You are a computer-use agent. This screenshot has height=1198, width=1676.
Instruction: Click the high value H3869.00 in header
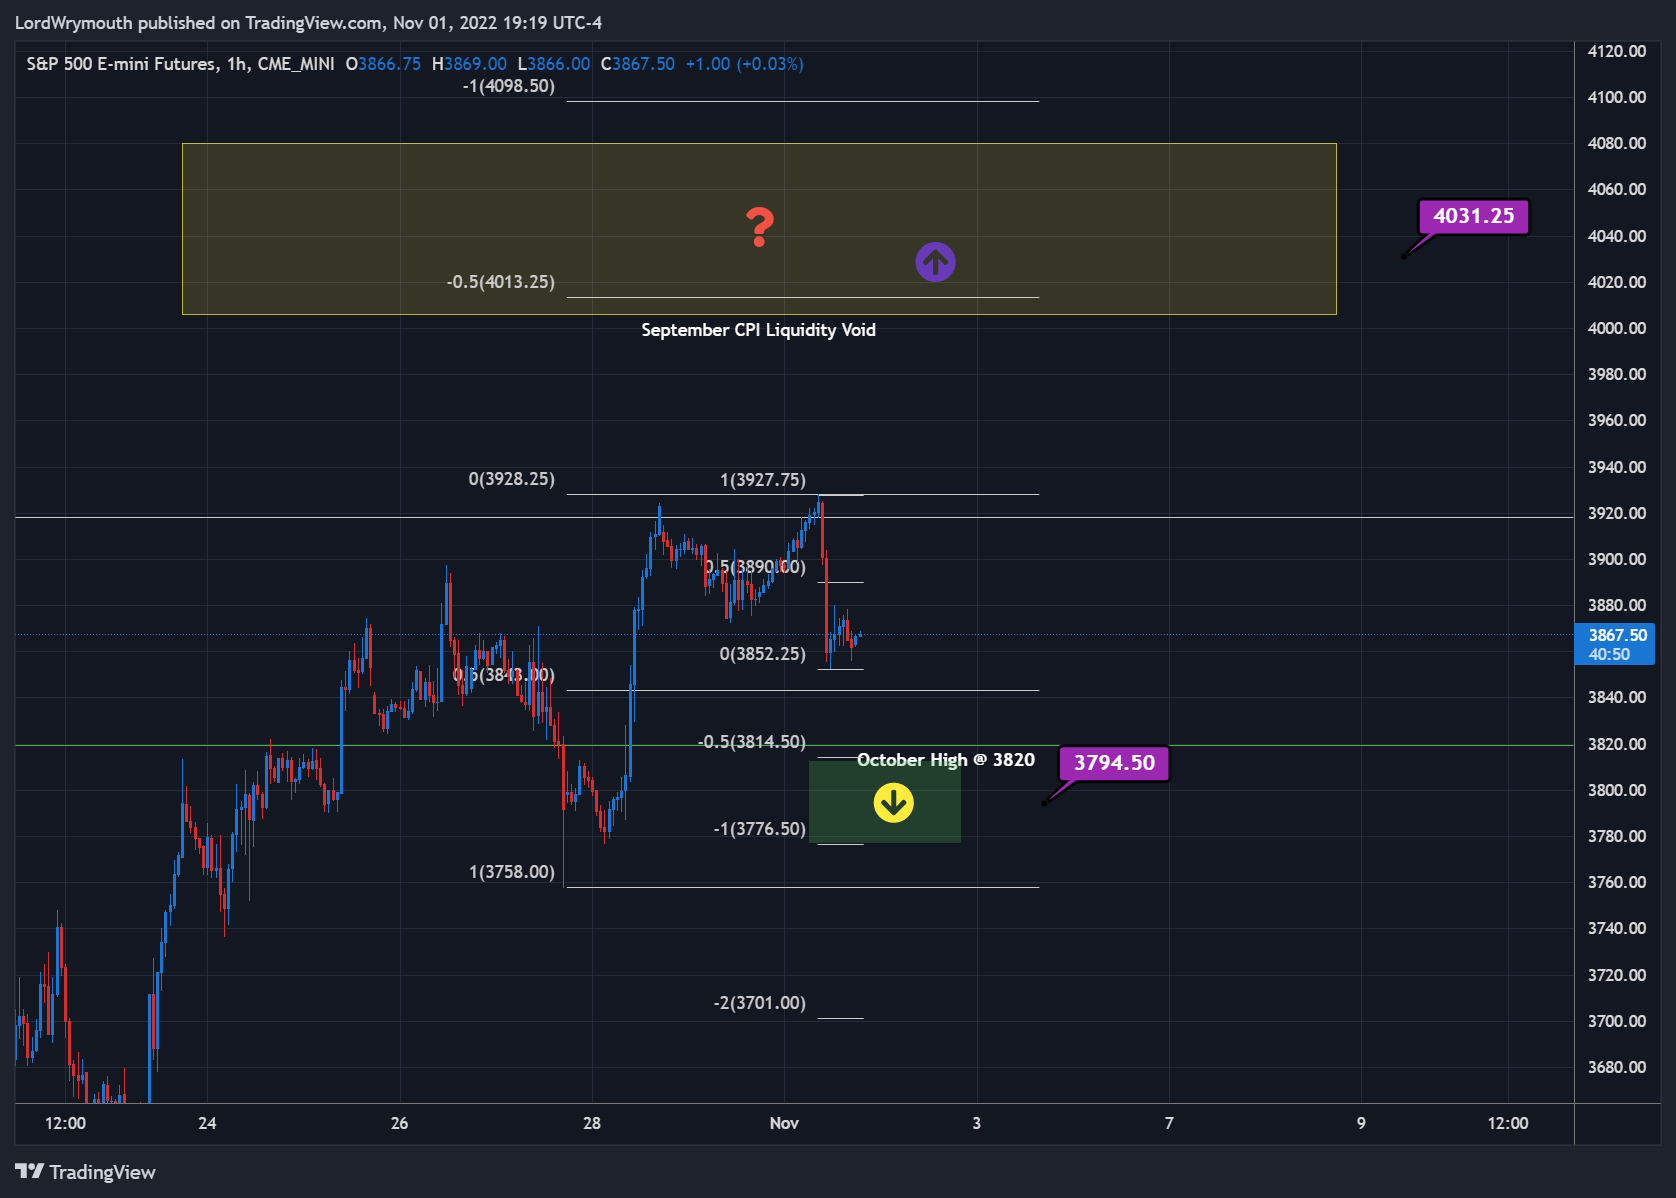[469, 64]
